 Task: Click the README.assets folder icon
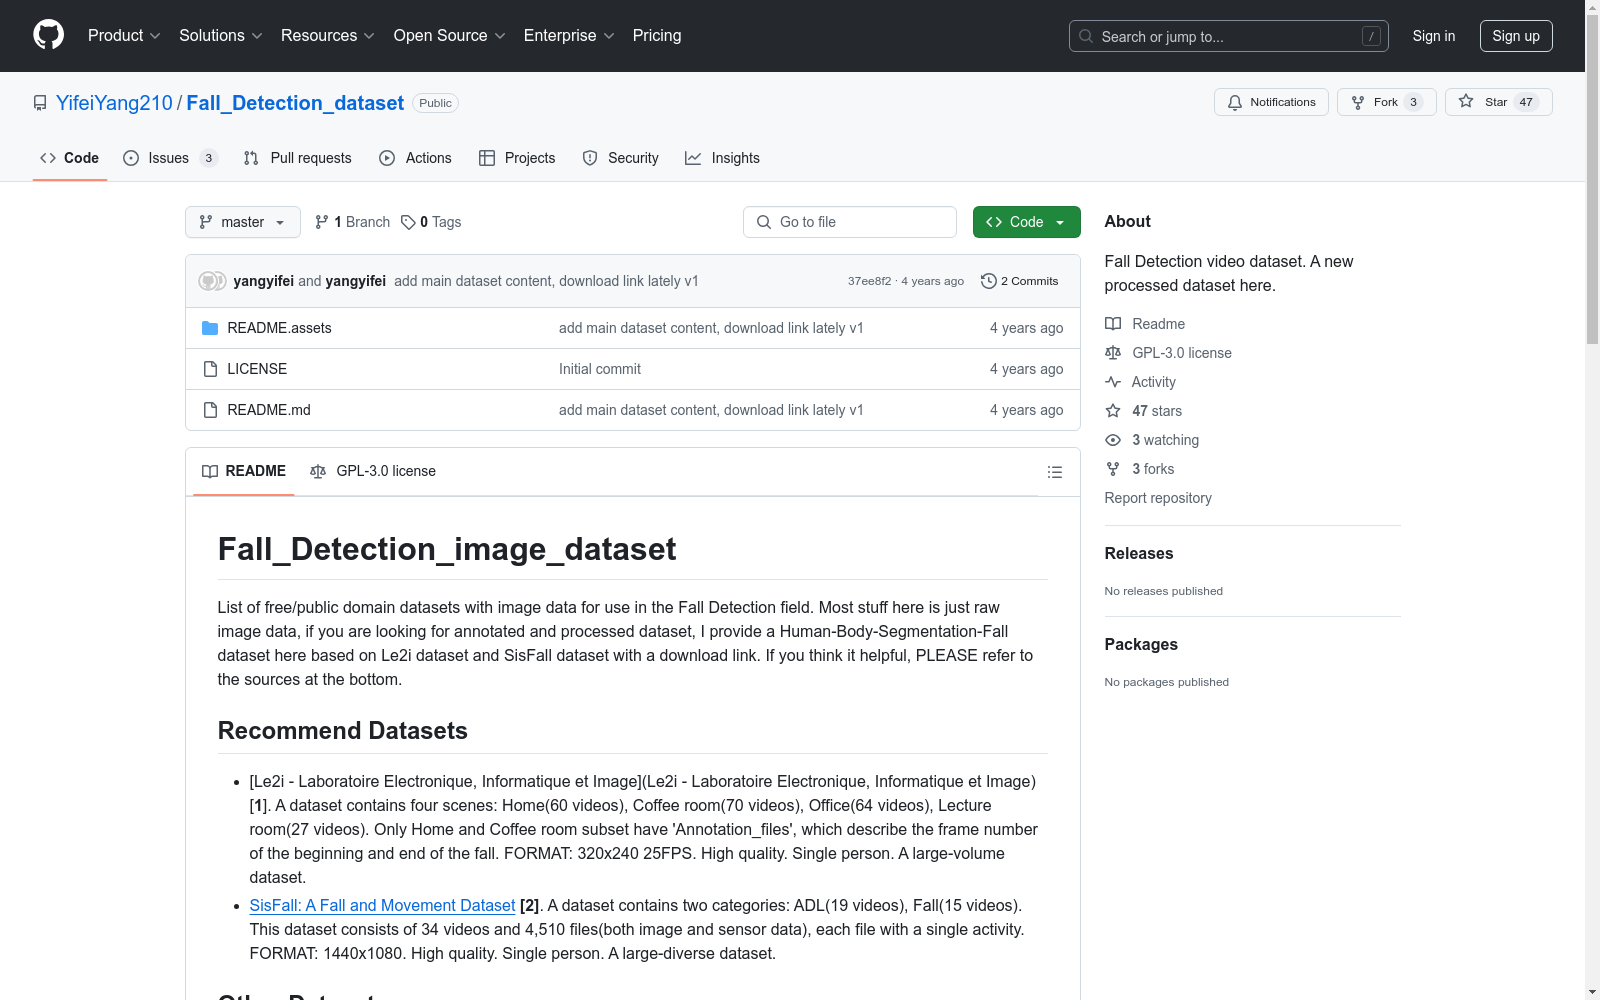(210, 328)
